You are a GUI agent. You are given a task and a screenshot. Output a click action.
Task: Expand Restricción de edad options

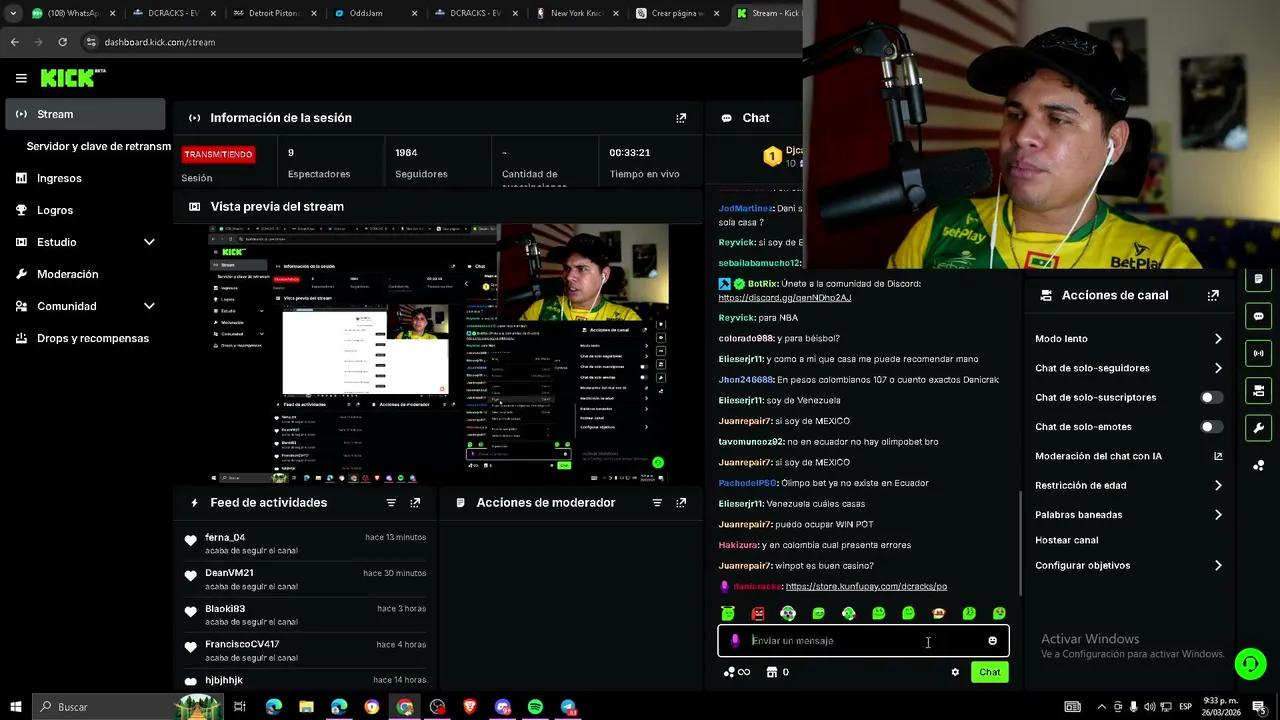click(x=1218, y=486)
